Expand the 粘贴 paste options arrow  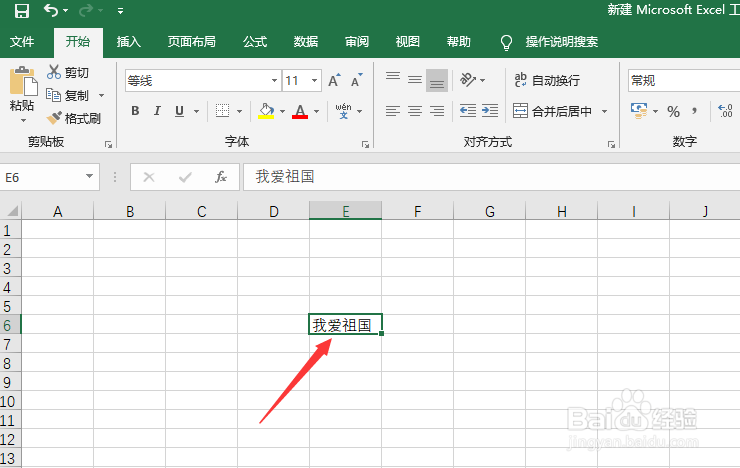[x=23, y=121]
